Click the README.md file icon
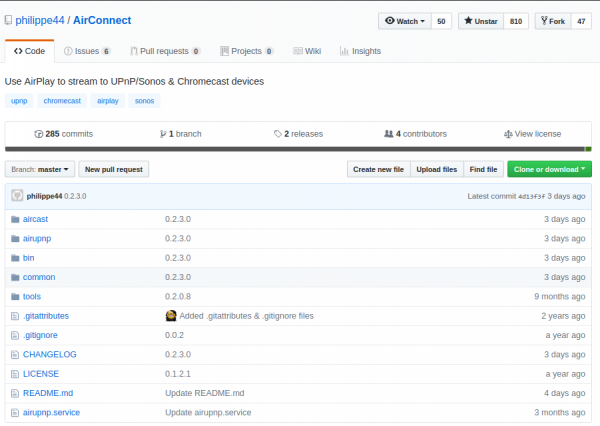This screenshot has width=600, height=426. [15, 393]
